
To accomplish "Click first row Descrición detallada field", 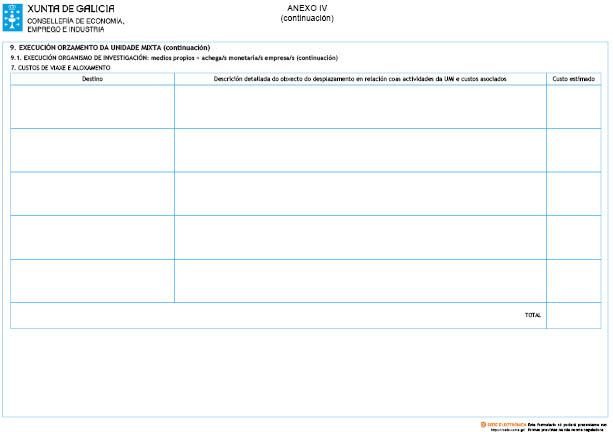I will point(360,107).
